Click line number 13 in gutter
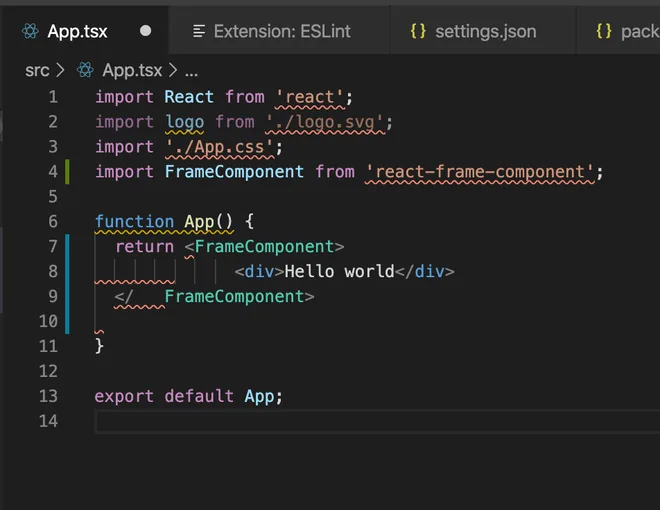The image size is (660, 510). (x=48, y=396)
